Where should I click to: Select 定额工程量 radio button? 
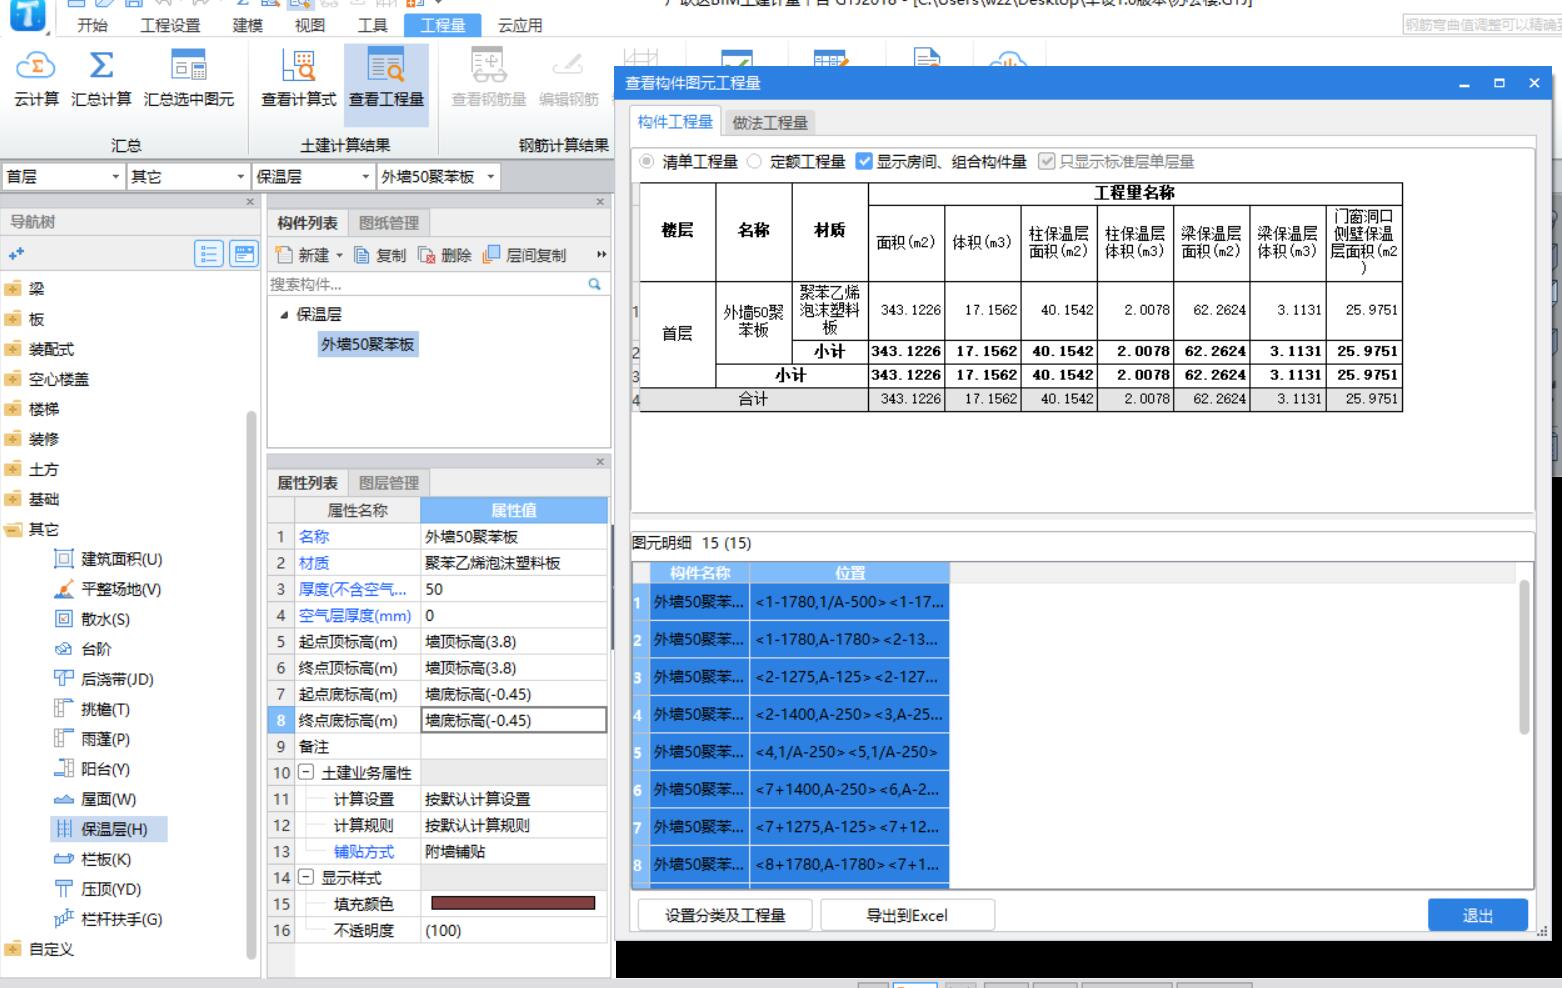coord(755,161)
